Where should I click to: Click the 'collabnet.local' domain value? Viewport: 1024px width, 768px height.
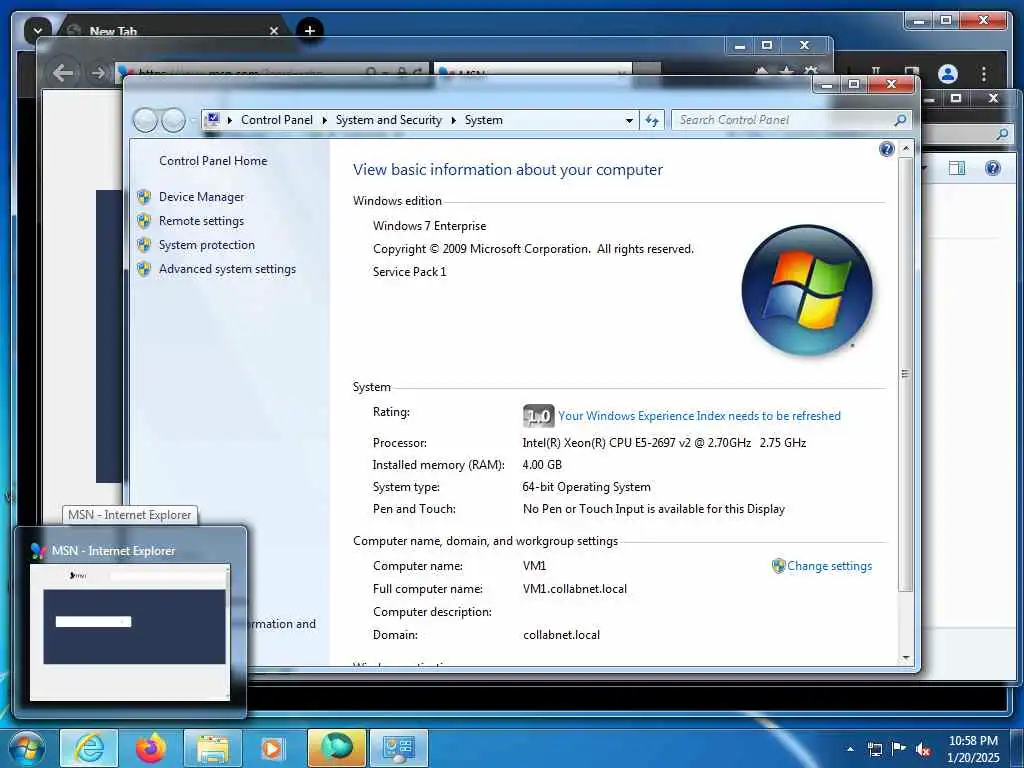[562, 635]
